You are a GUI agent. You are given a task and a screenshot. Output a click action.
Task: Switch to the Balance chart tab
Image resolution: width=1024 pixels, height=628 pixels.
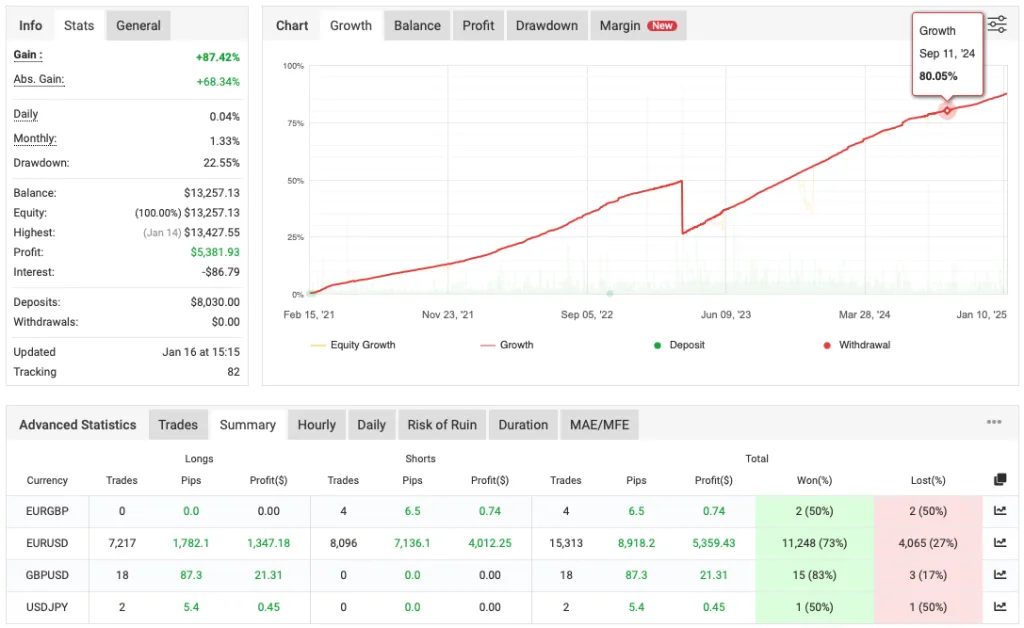(416, 25)
